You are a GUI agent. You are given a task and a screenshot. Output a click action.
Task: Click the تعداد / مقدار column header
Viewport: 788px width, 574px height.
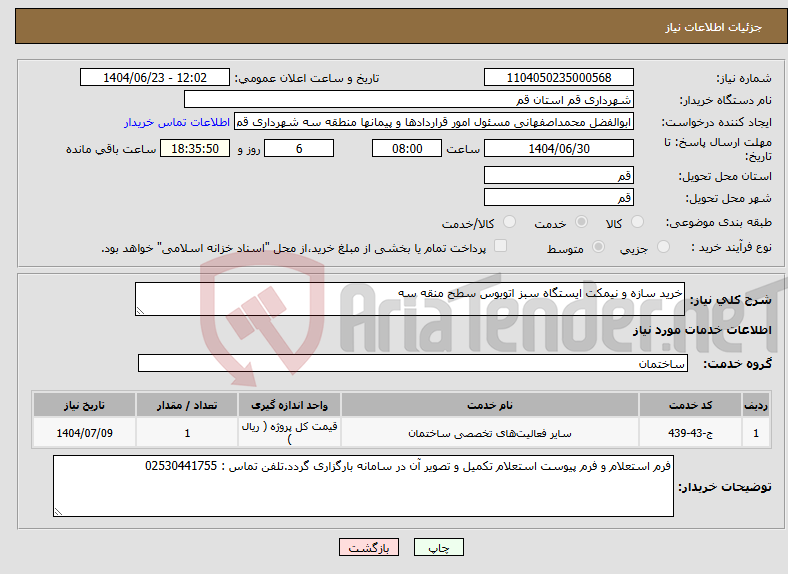pyautogui.click(x=187, y=405)
